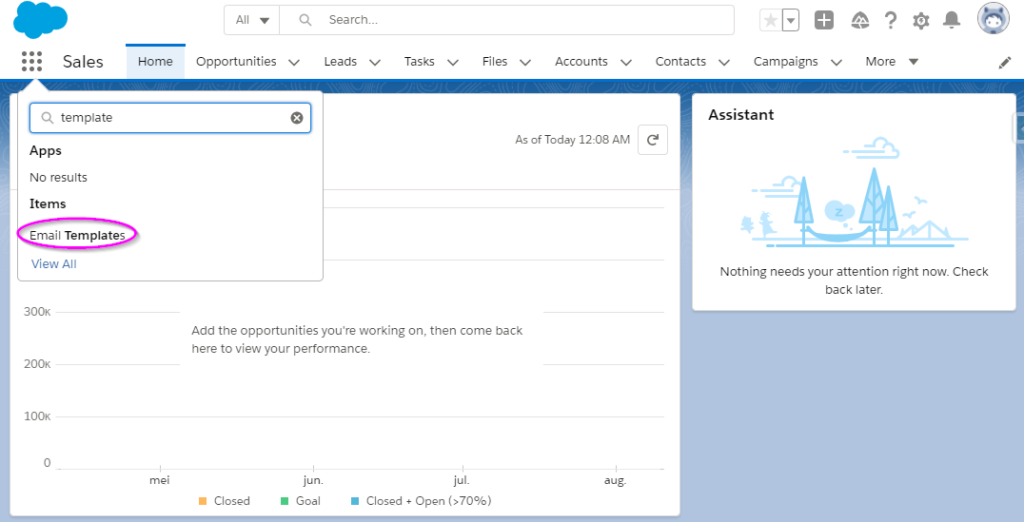Image resolution: width=1024 pixels, height=522 pixels.
Task: Open the user profile avatar
Action: tap(994, 20)
